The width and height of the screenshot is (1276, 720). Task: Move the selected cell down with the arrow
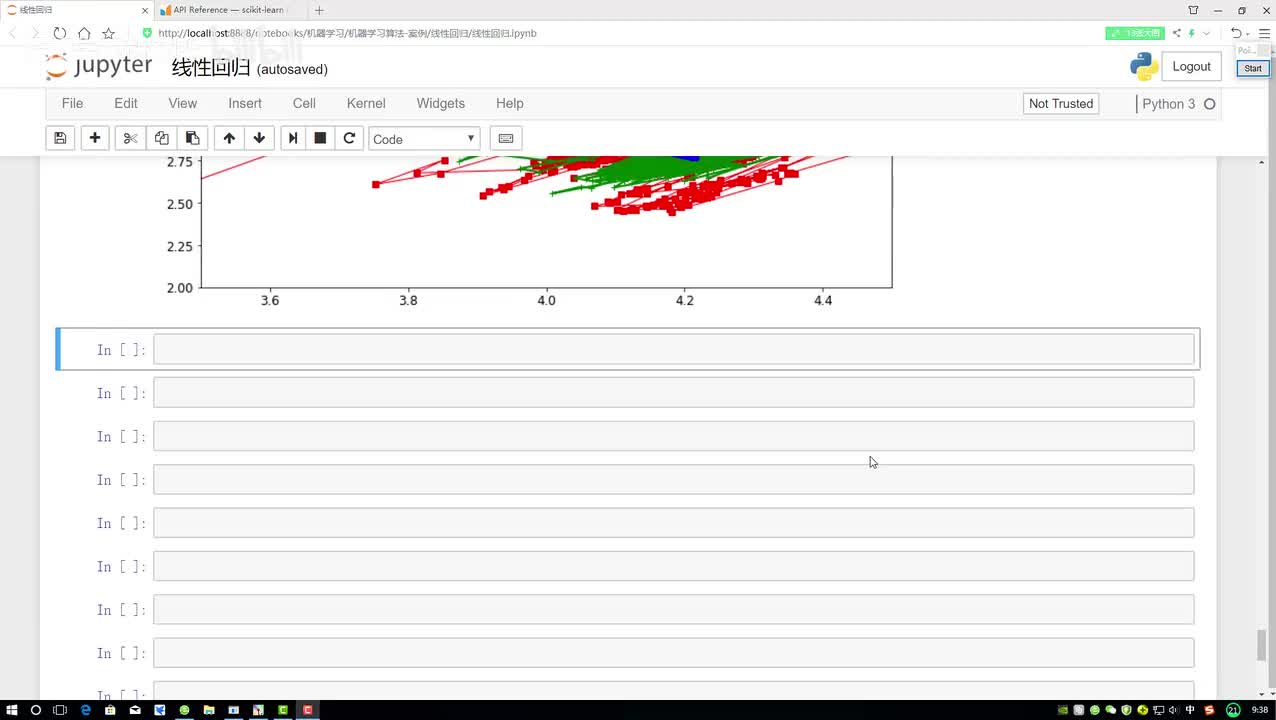[x=259, y=138]
